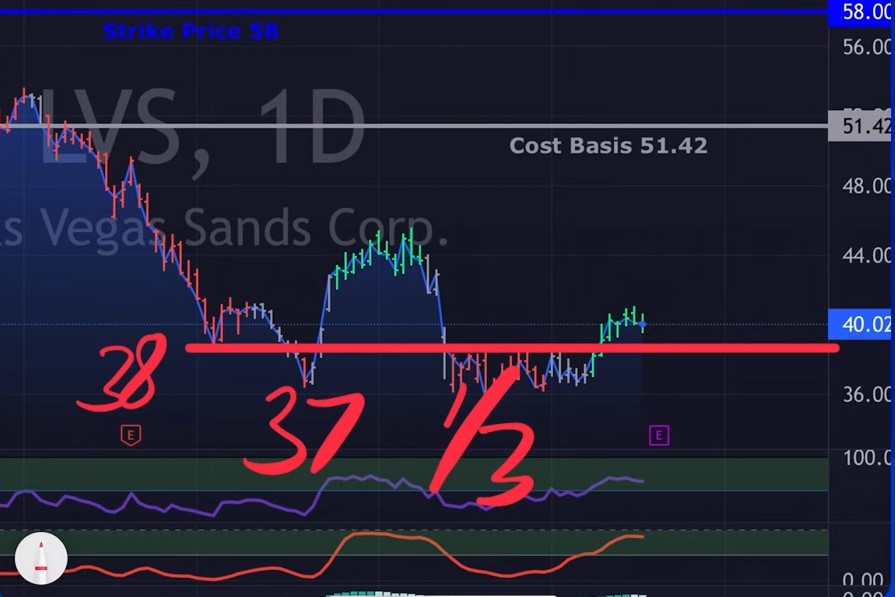
Task: Click the 44.00 price scale label
Action: coord(867,255)
